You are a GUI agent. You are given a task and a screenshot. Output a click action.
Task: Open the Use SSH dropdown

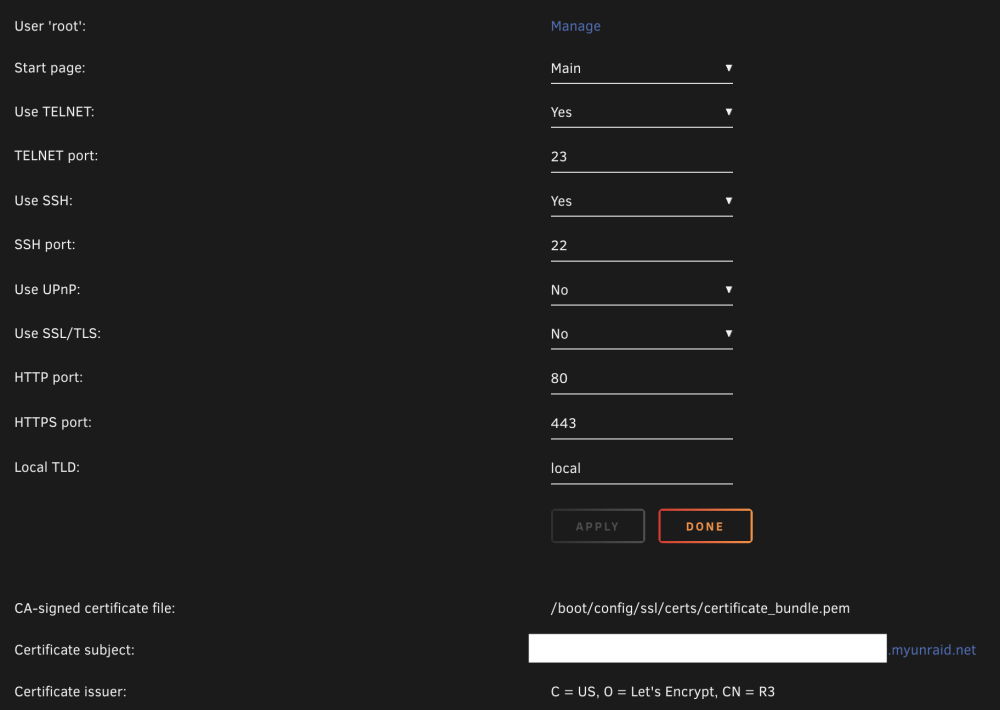pos(642,201)
